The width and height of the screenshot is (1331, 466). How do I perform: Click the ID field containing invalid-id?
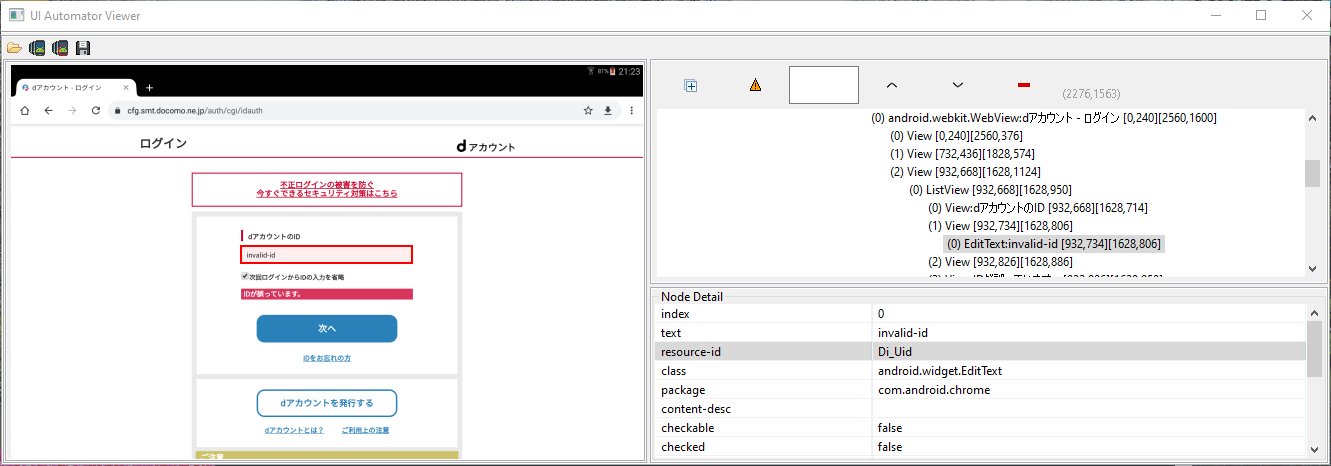click(326, 254)
